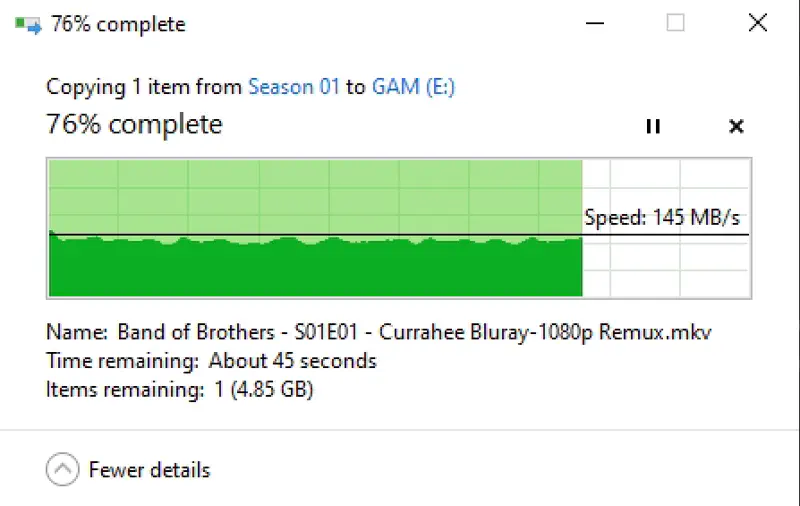Click the "Speed: 145 MB/s" label

[662, 217]
